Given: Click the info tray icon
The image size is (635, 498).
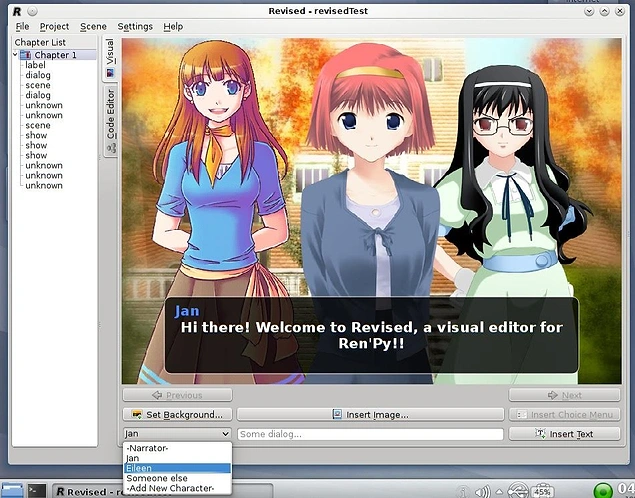Looking at the screenshot, I should 463,492.
